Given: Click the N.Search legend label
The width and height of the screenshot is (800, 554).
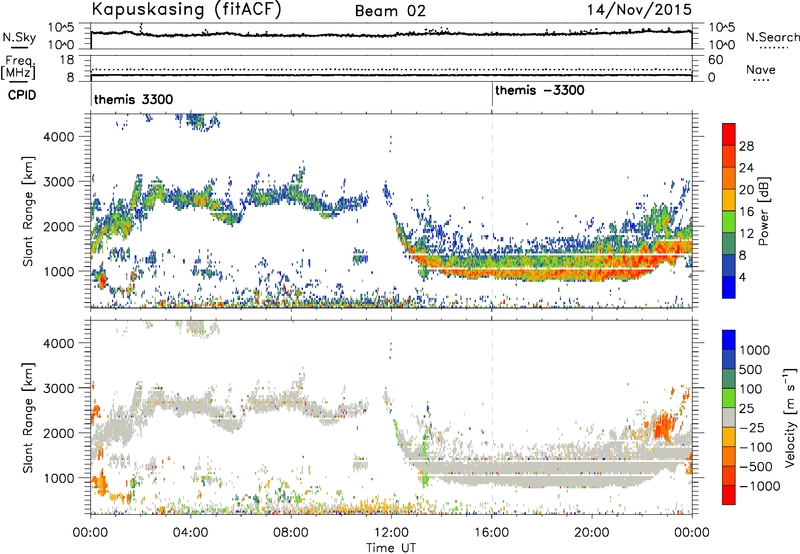Looking at the screenshot, I should (772, 37).
